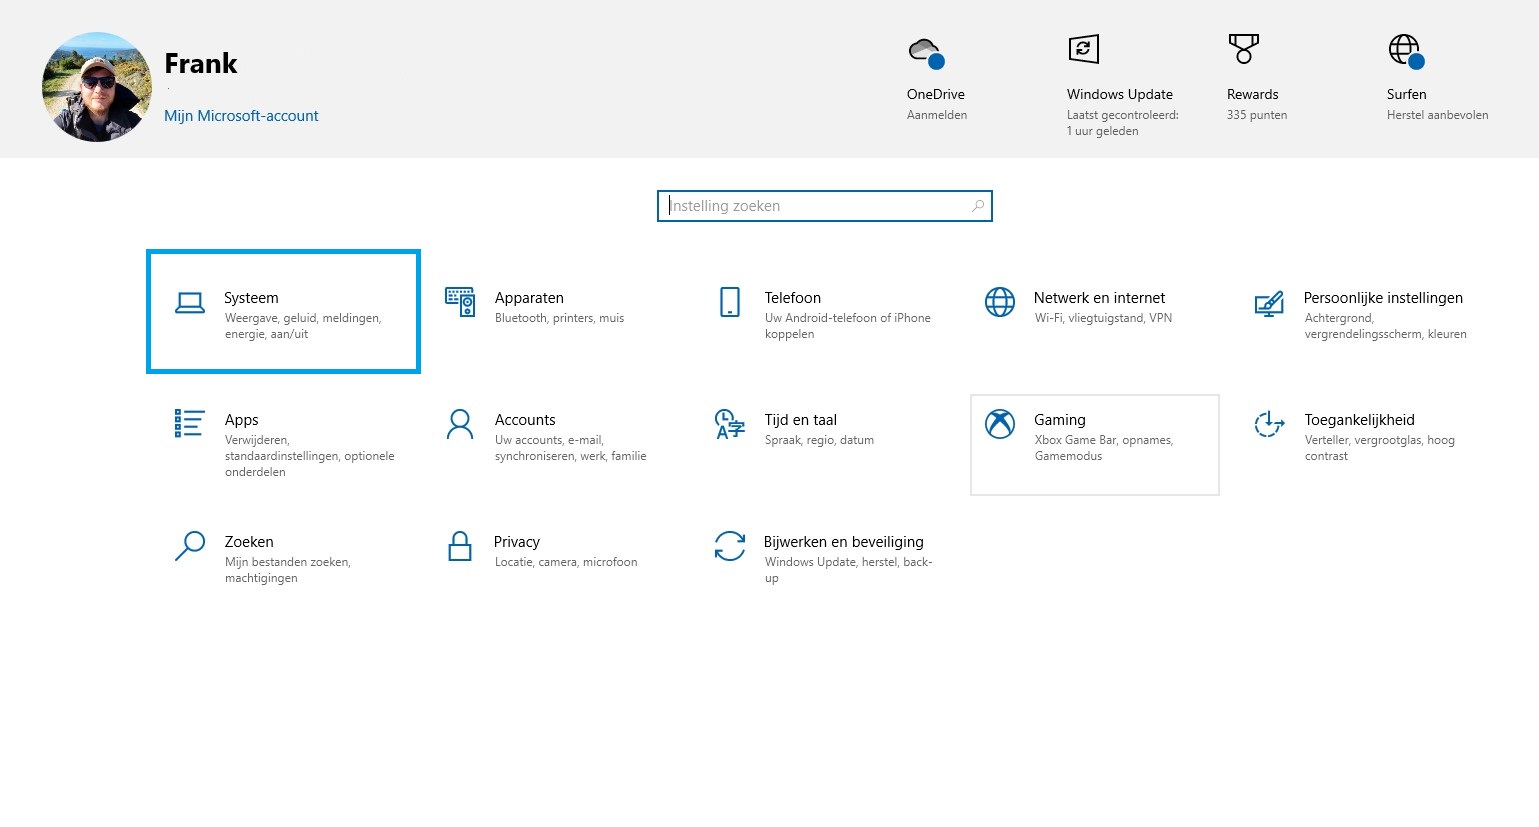Viewport: 1539px width, 827px height.
Task: Click the Tijd en taal icon
Action: pyautogui.click(x=730, y=424)
